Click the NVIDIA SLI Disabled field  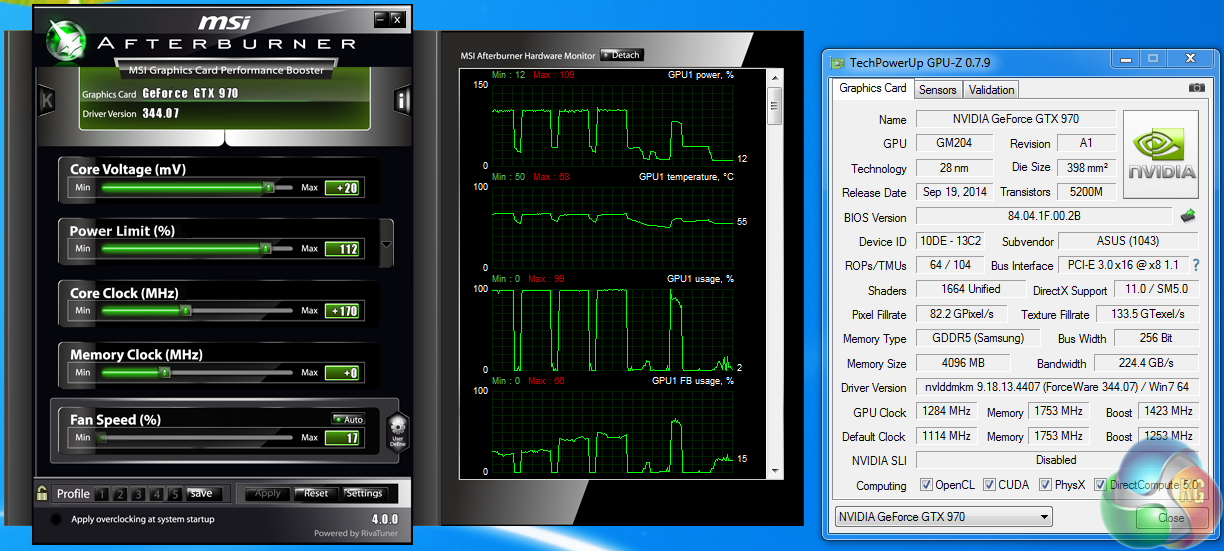click(1056, 460)
